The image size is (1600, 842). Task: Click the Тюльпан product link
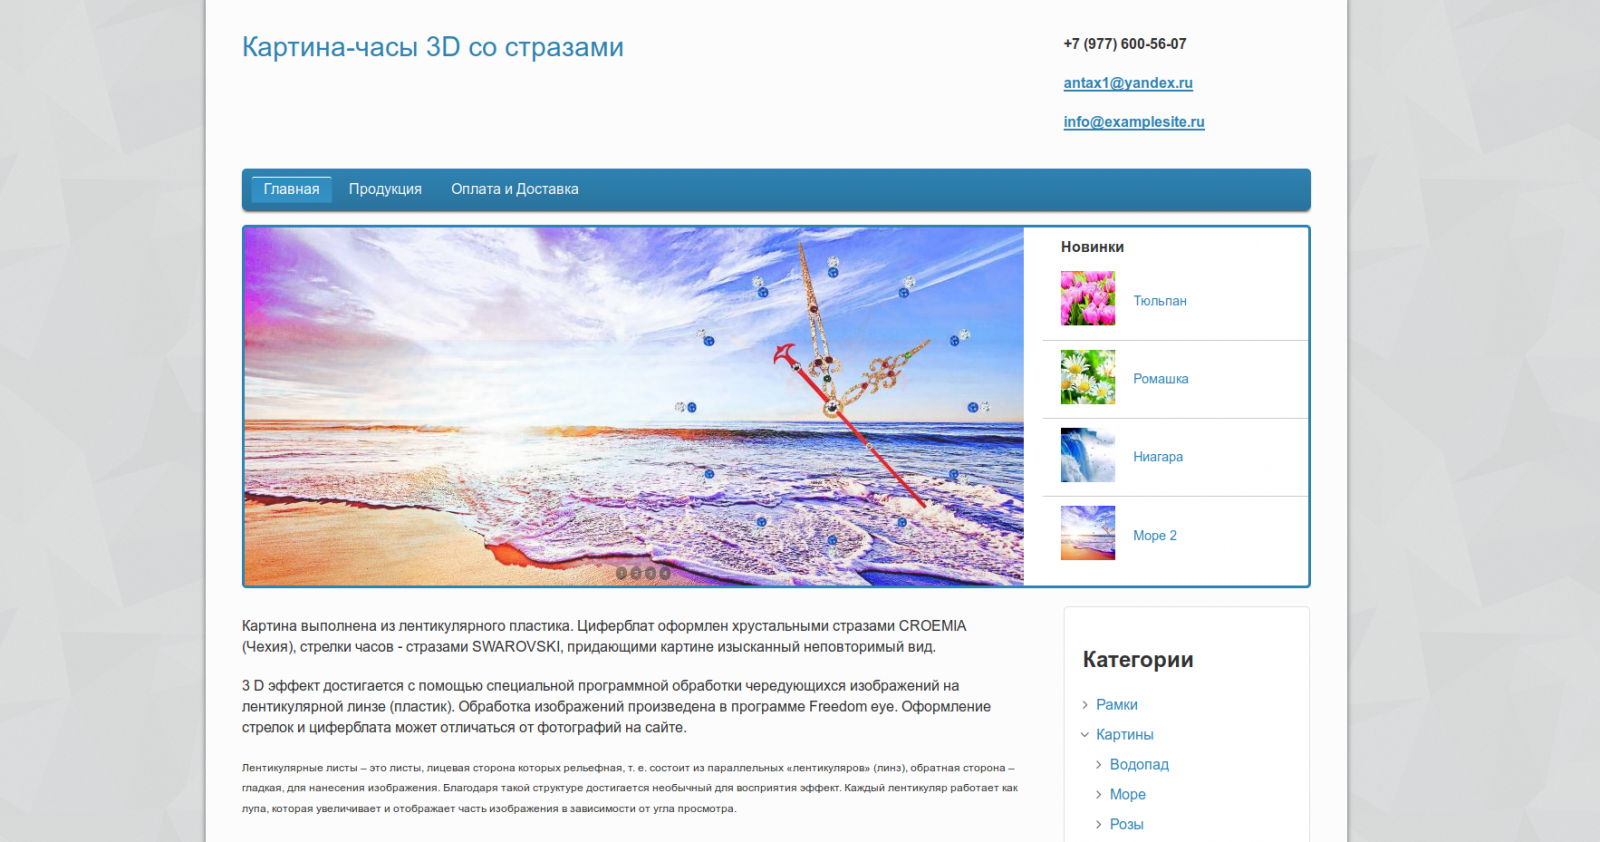click(1160, 301)
